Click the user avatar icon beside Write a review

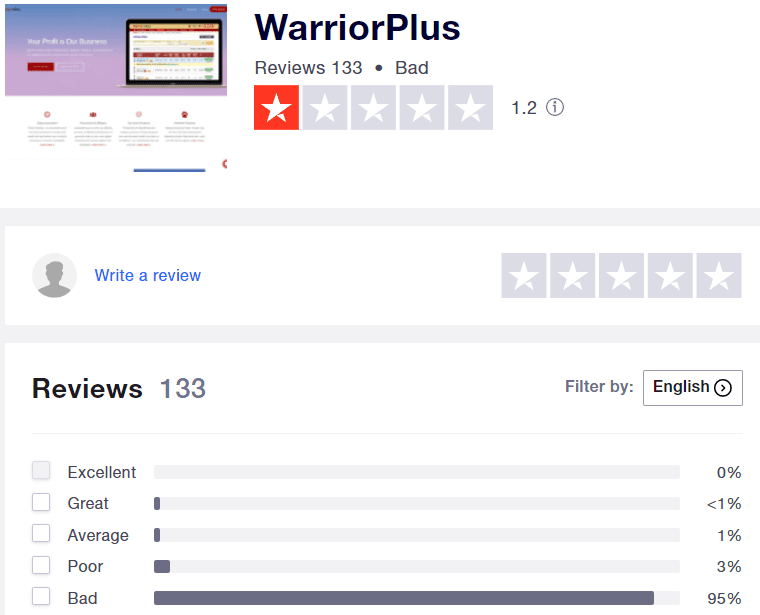click(x=54, y=275)
